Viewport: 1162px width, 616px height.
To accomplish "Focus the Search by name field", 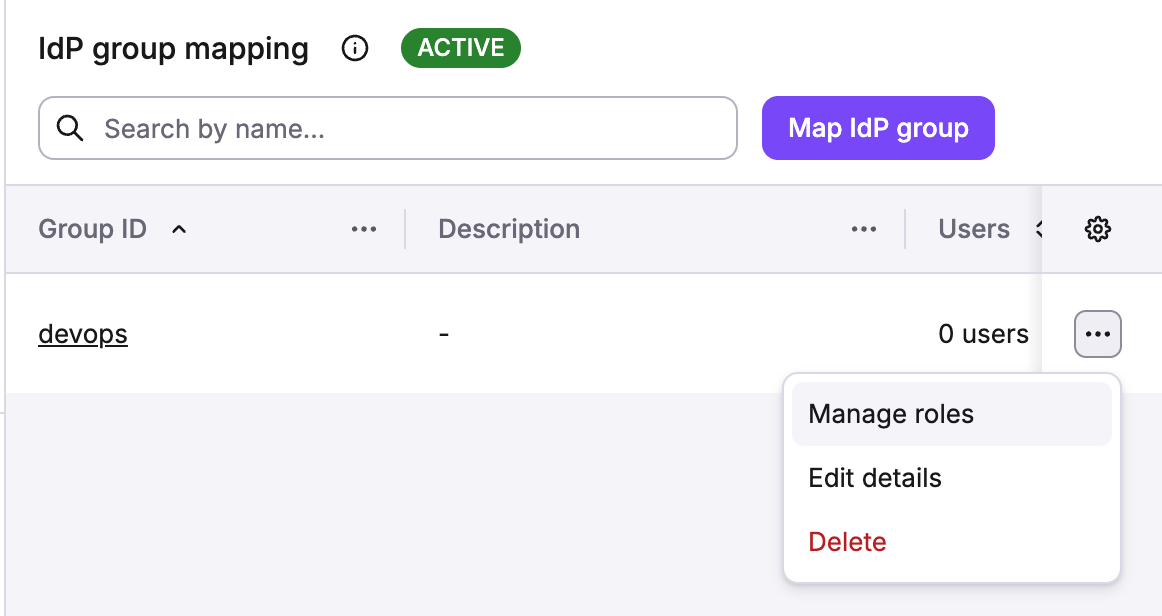I will (400, 128).
